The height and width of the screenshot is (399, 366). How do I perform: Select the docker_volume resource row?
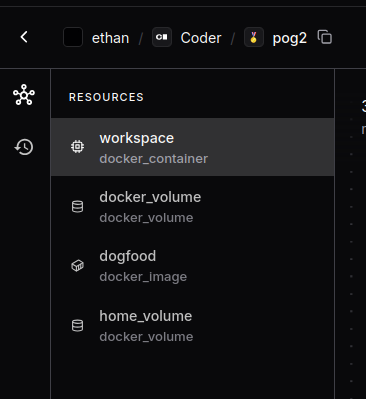[192, 206]
